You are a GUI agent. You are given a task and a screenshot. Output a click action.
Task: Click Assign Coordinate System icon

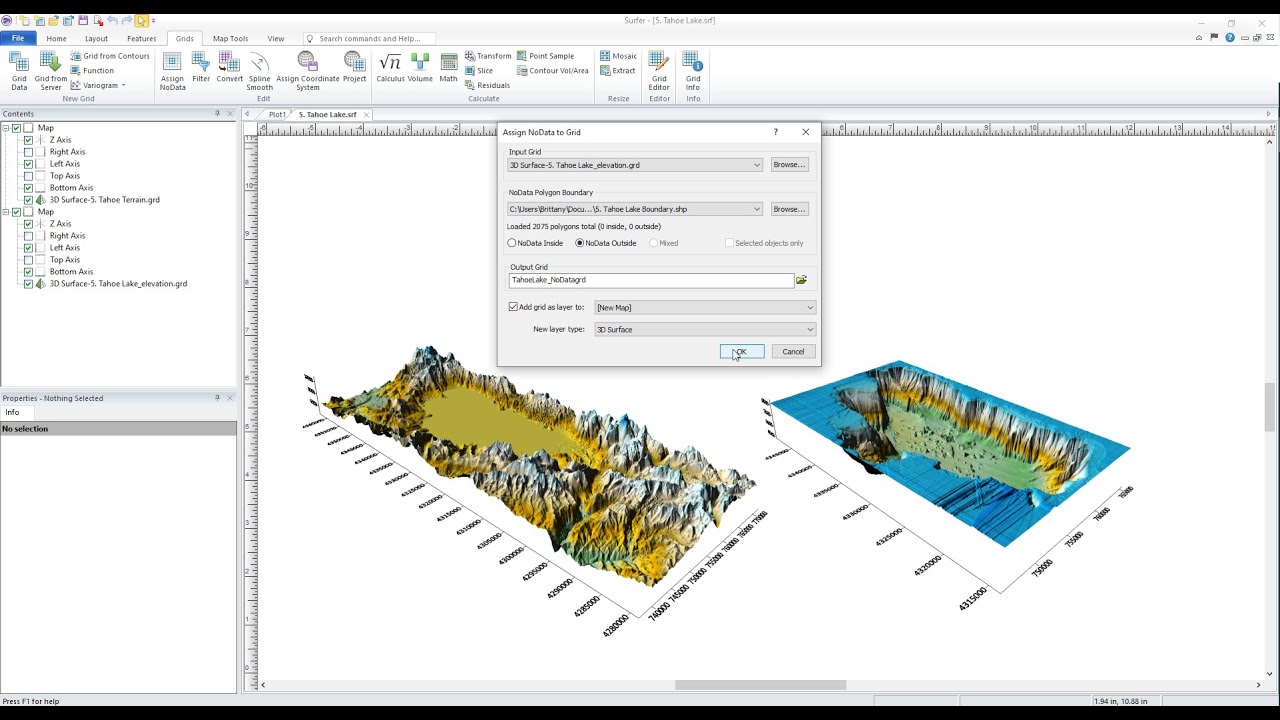pos(308,72)
